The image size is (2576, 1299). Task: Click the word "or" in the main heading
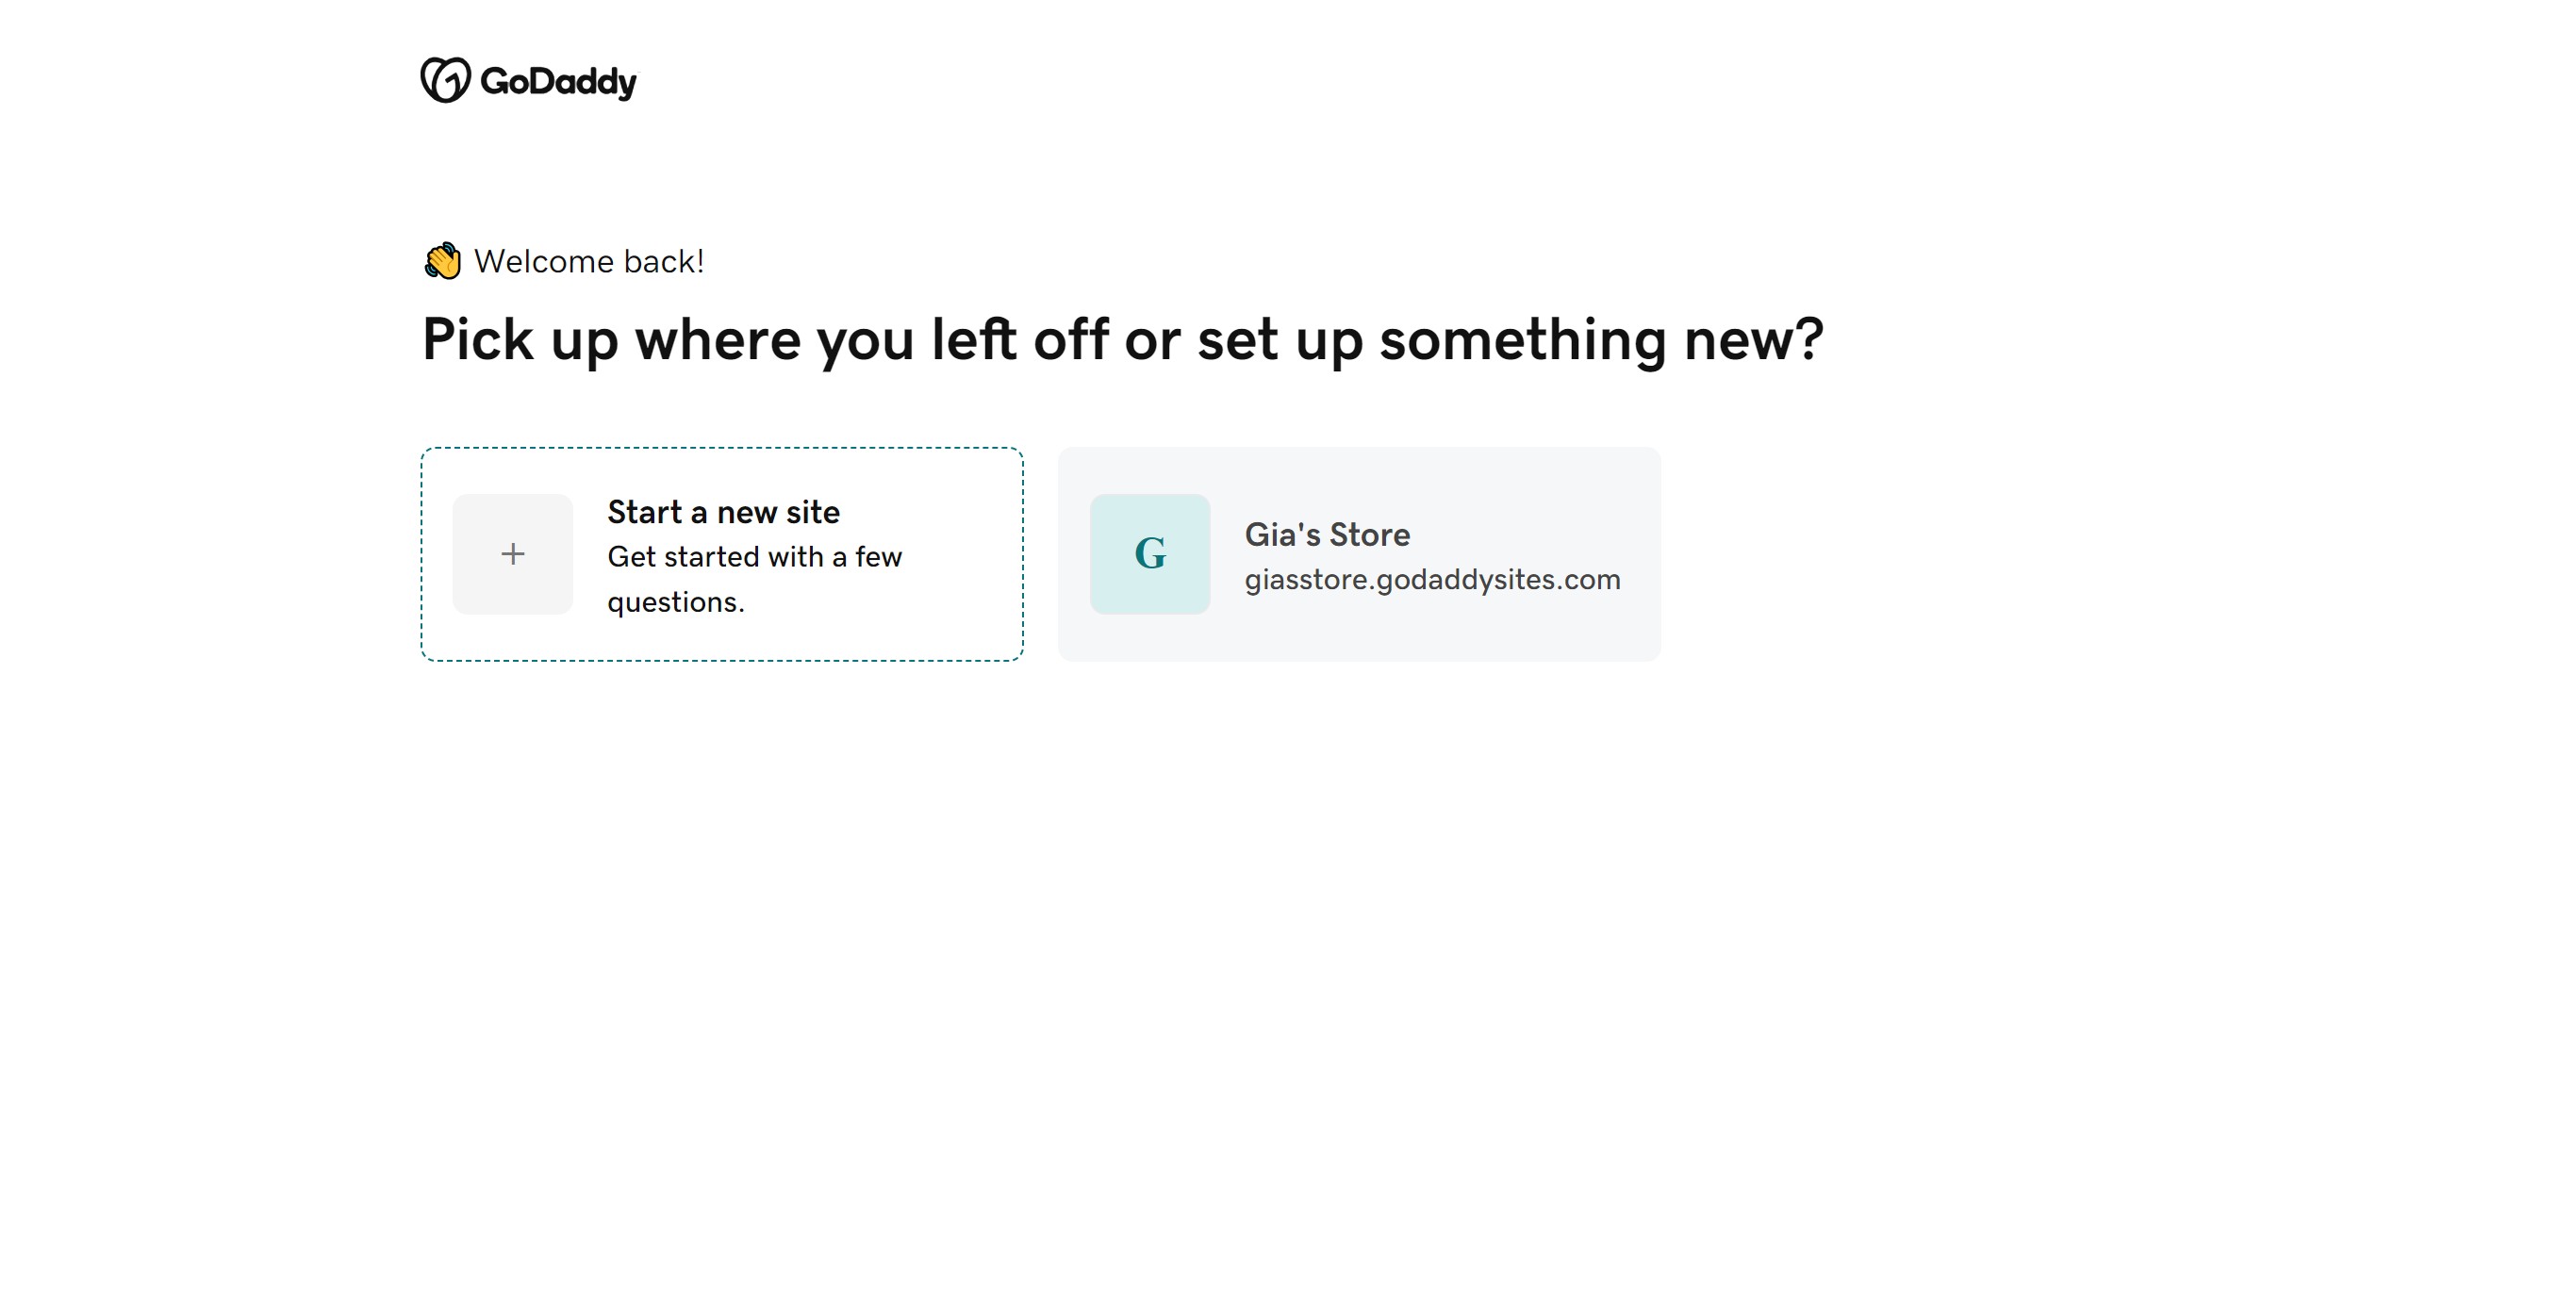point(1152,340)
